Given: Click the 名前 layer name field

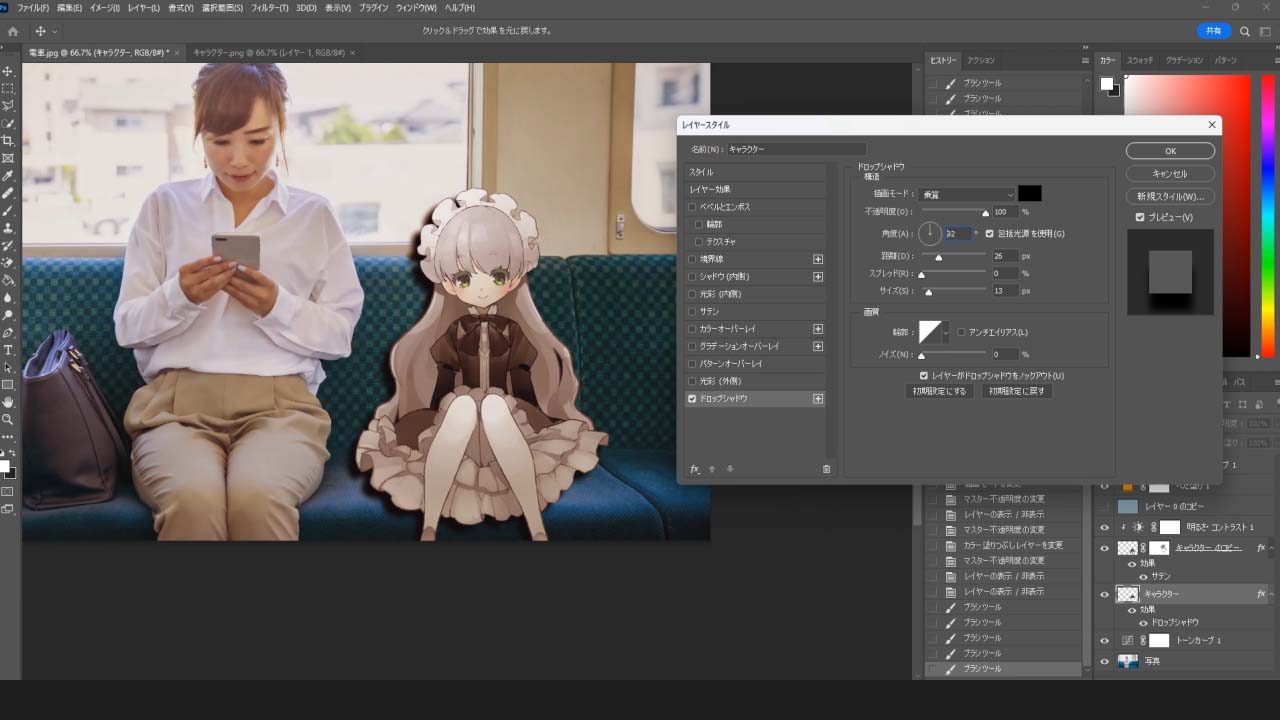Looking at the screenshot, I should point(795,149).
